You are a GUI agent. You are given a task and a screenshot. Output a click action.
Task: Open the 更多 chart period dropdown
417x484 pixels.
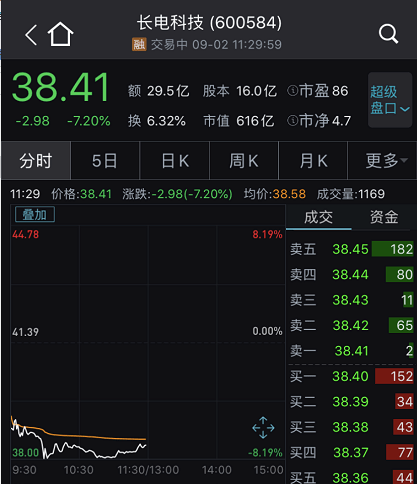[x=382, y=161]
